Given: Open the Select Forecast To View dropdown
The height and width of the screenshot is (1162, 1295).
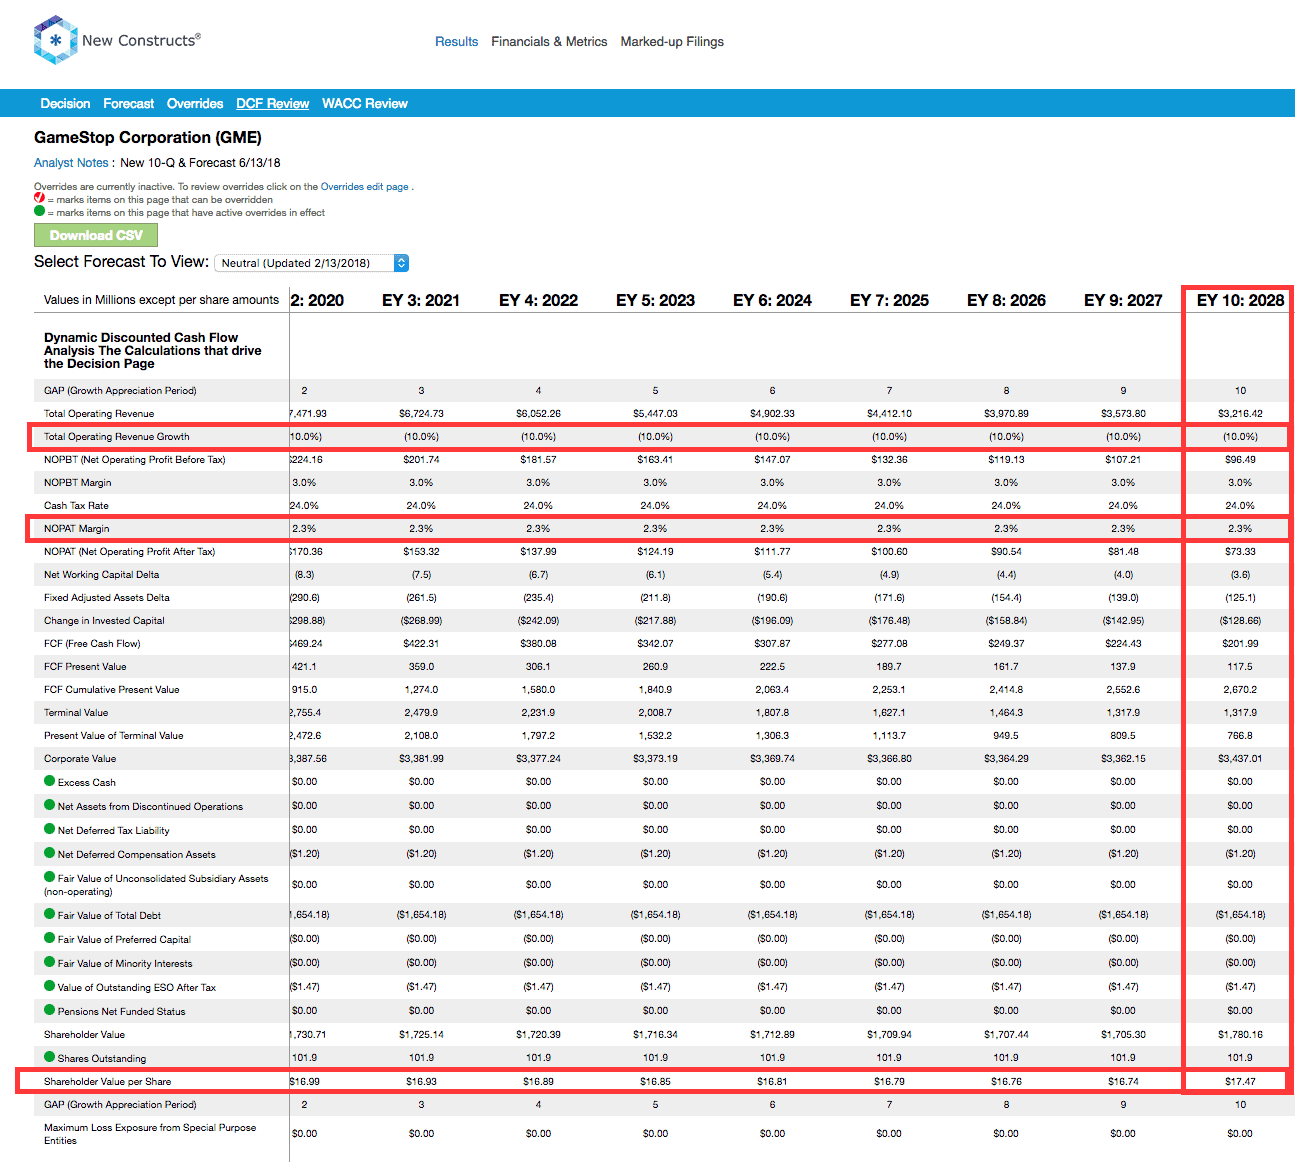Looking at the screenshot, I should (x=312, y=263).
